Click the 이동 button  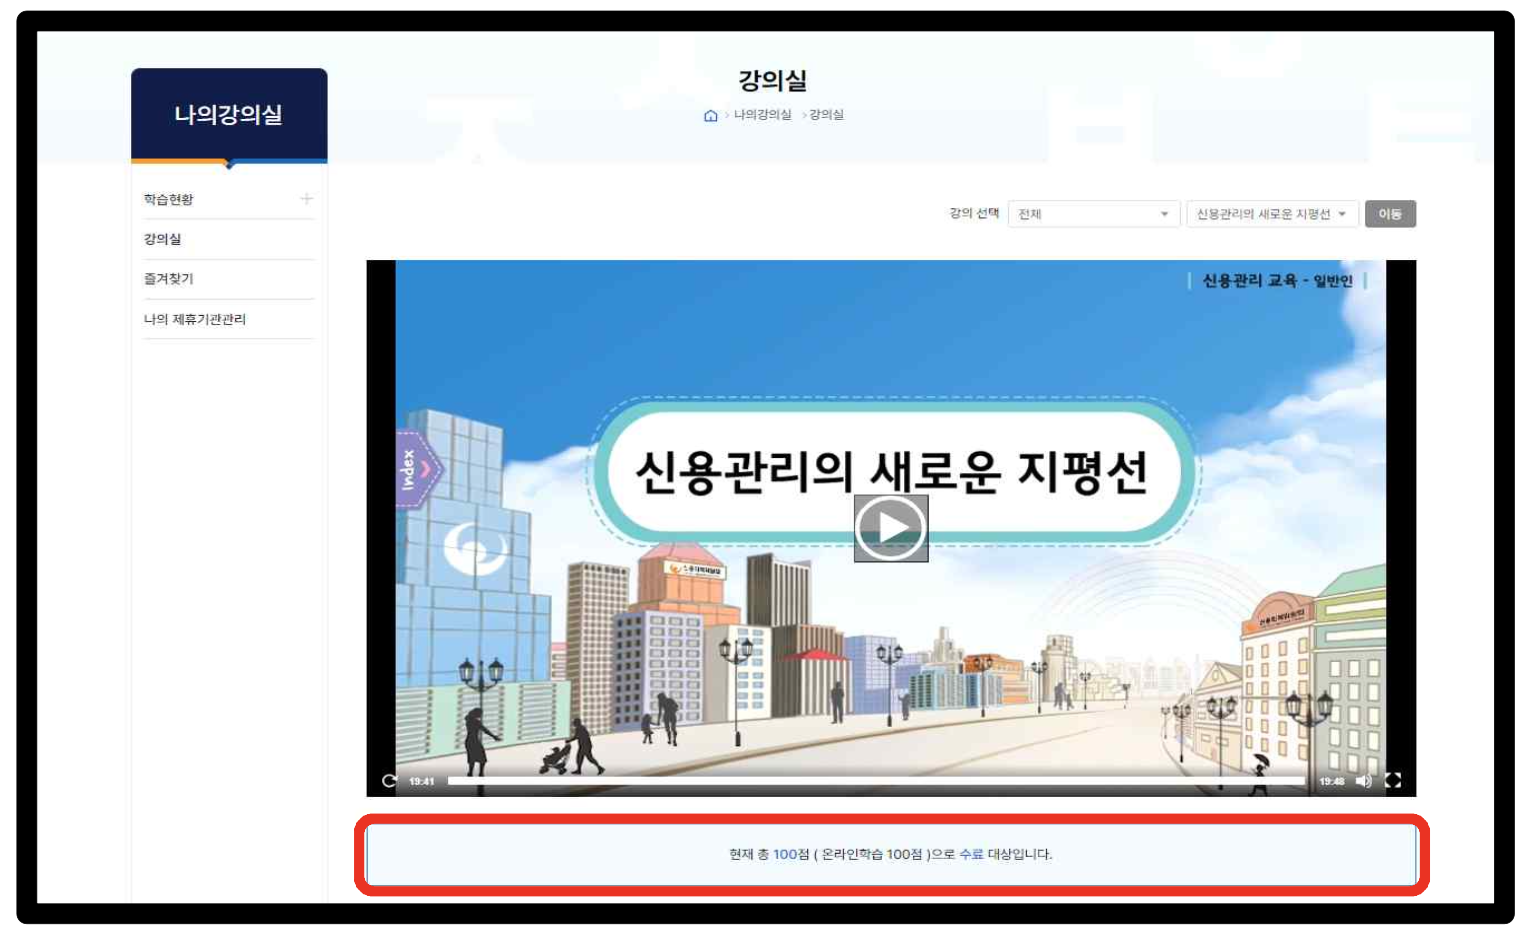coord(1390,213)
